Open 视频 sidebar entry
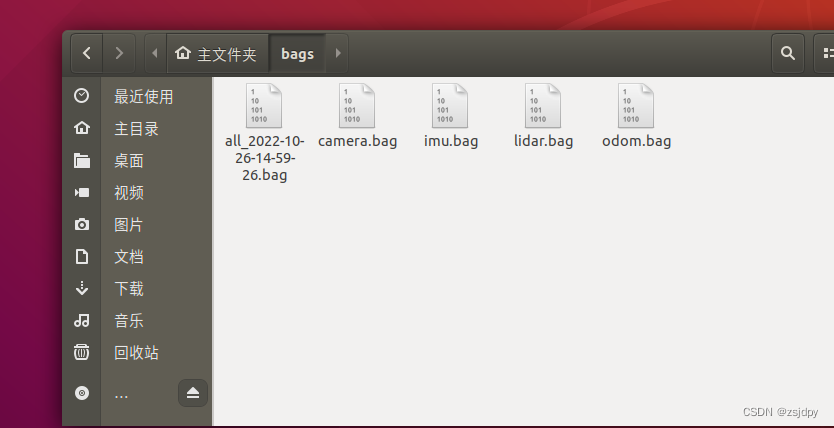This screenshot has width=834, height=428. tap(129, 192)
